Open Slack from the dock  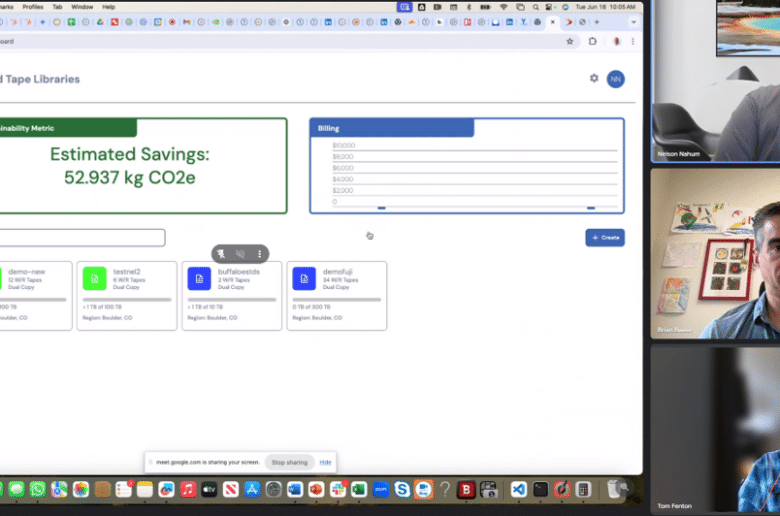[x=338, y=490]
